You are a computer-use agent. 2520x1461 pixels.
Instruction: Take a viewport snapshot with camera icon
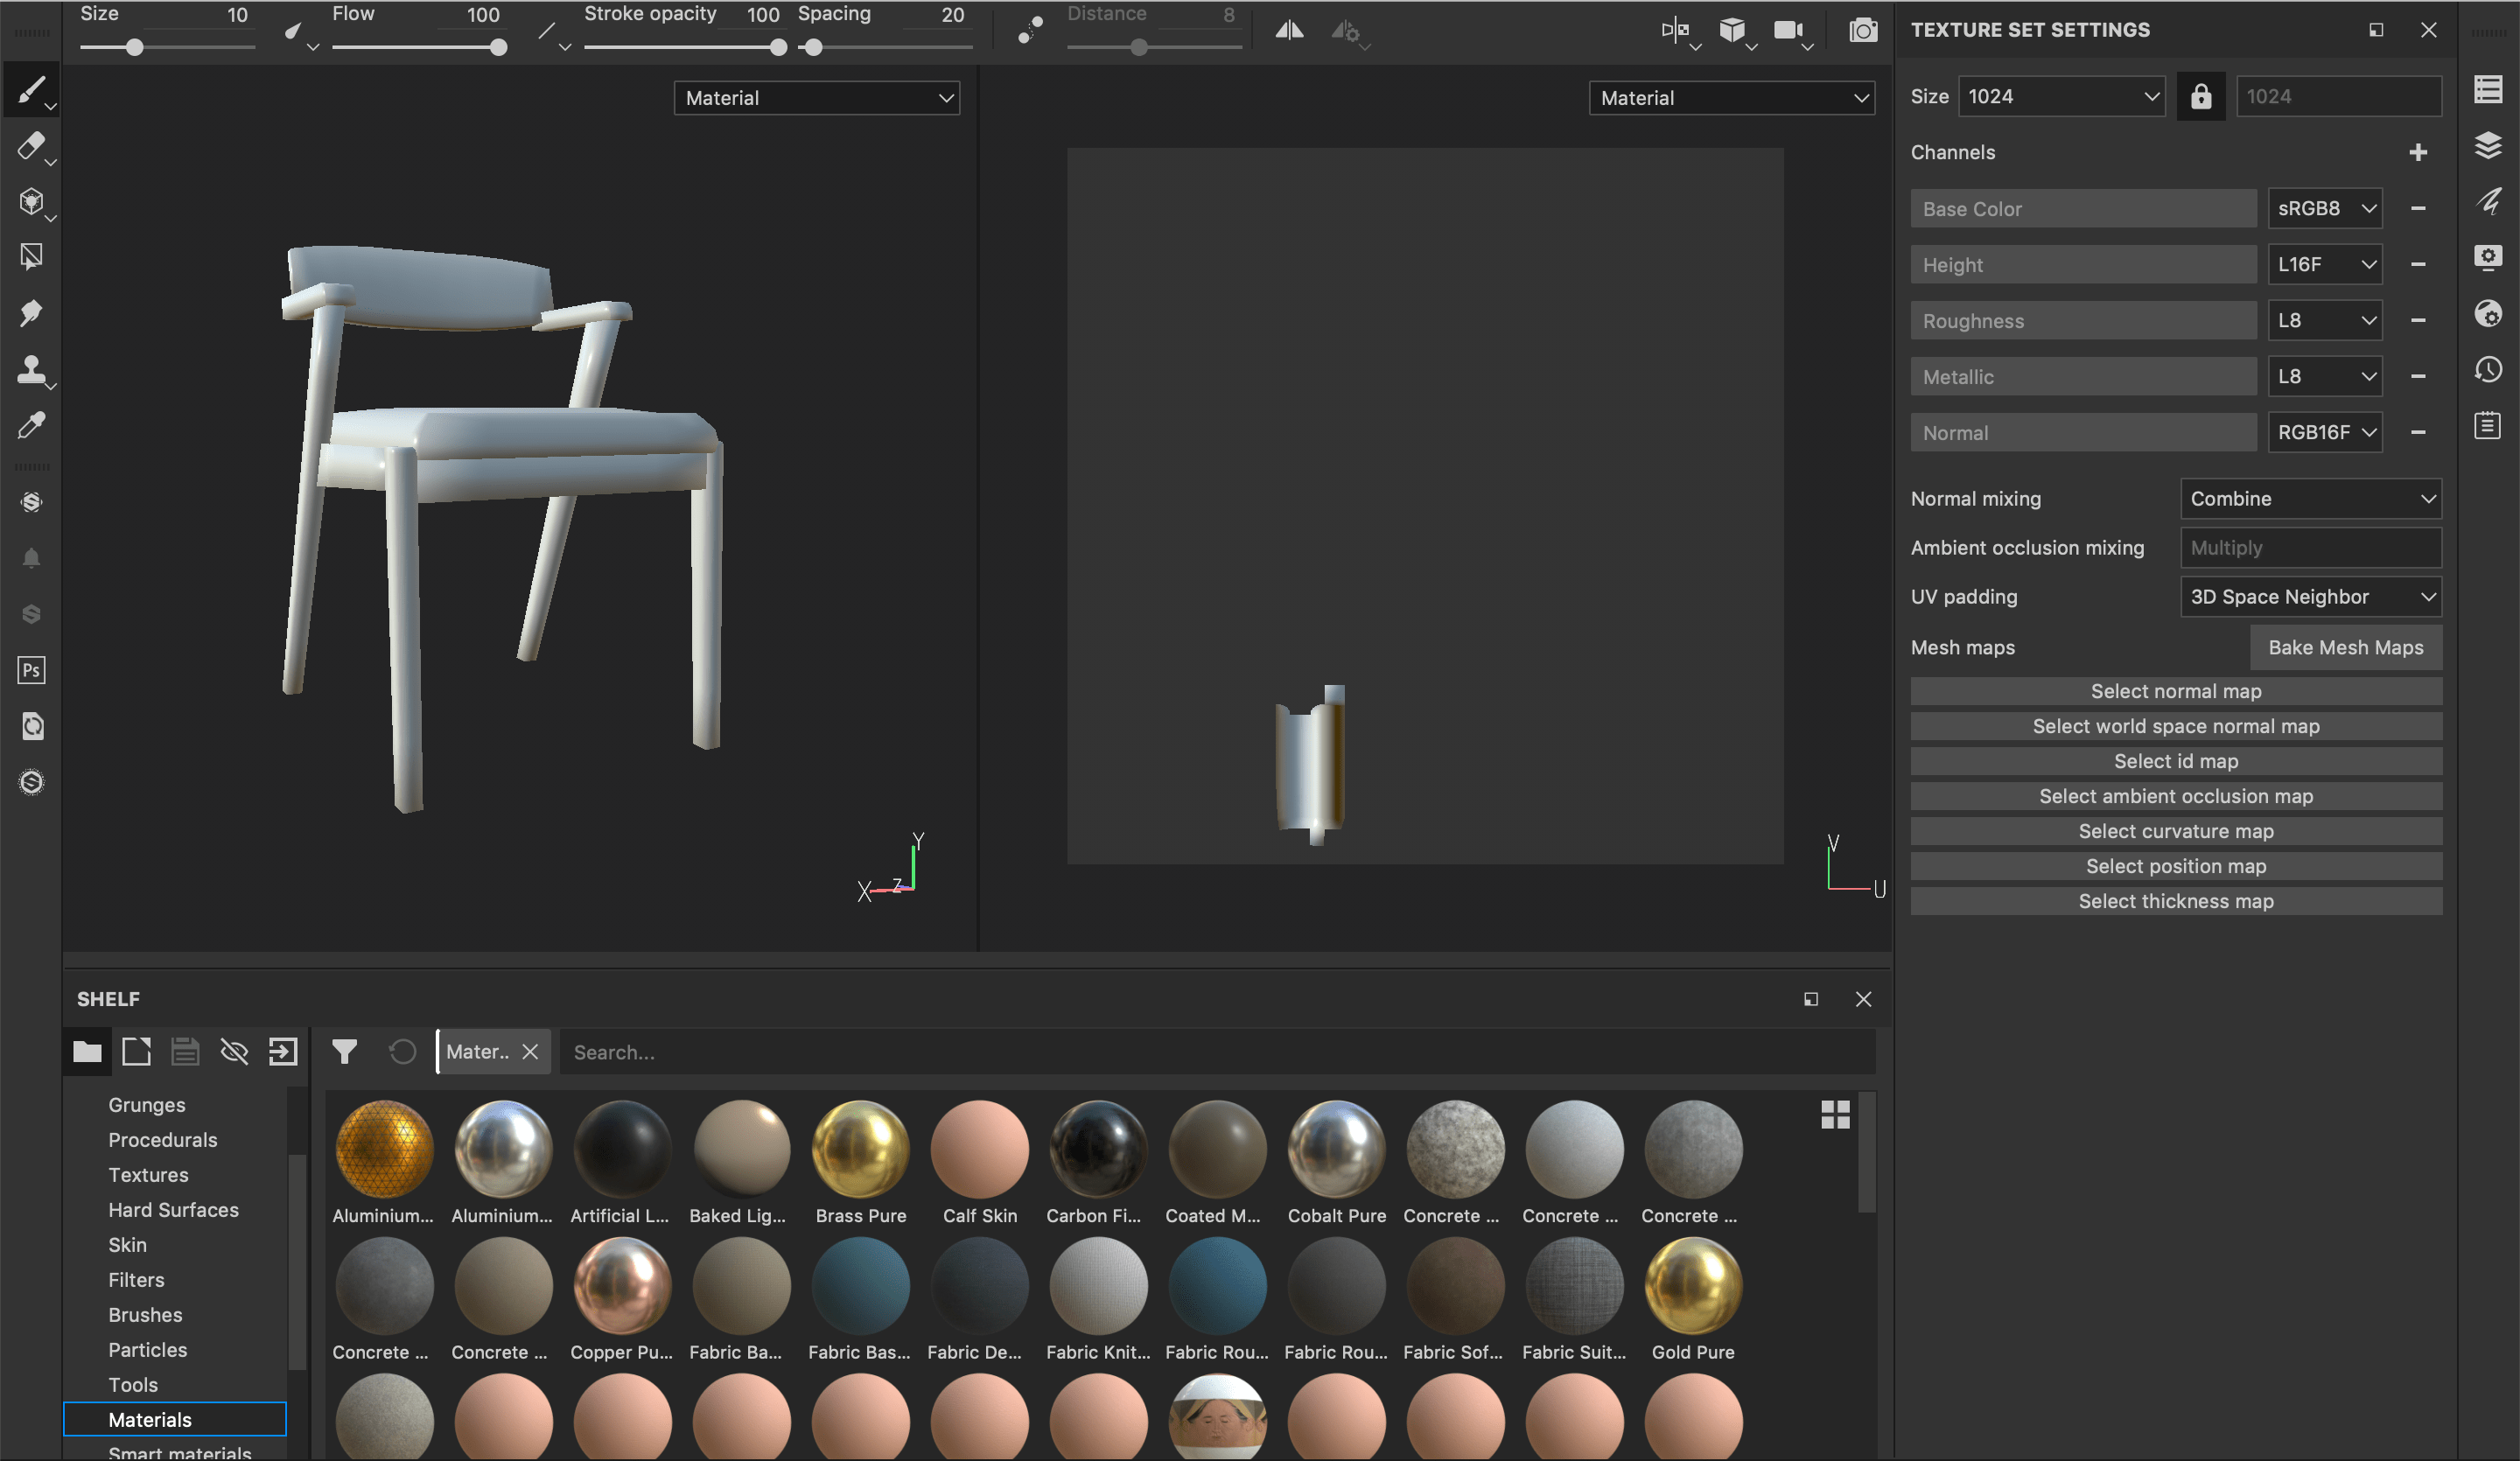(x=1863, y=30)
